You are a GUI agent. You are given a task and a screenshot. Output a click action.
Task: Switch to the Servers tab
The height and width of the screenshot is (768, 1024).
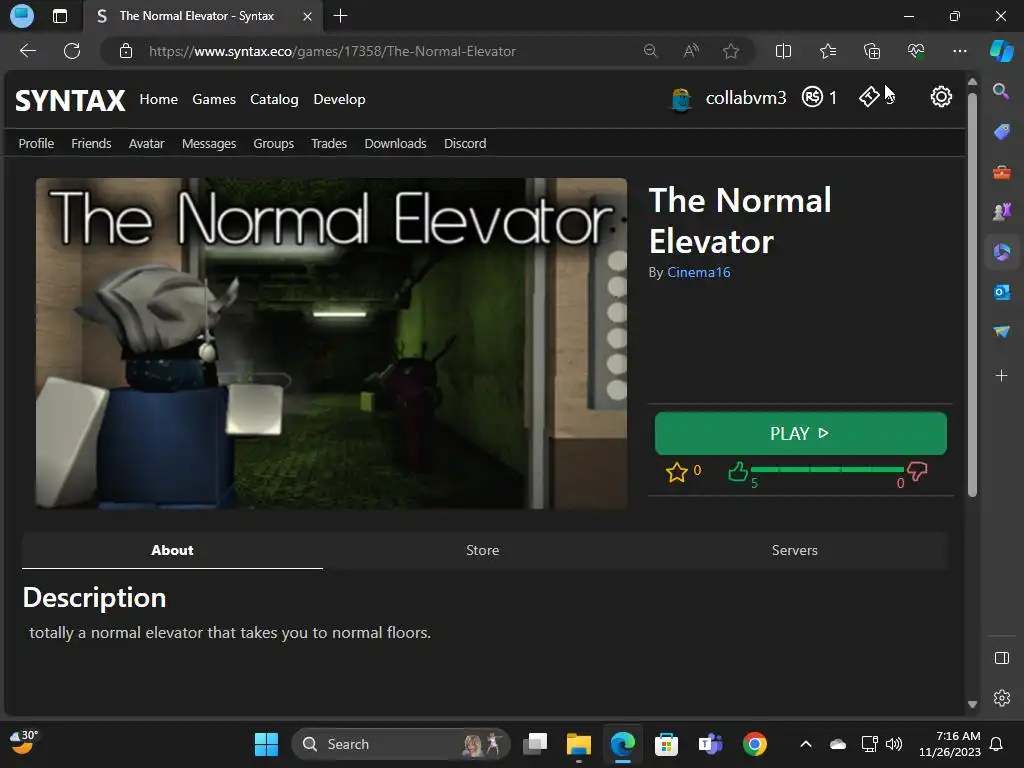[x=795, y=550]
